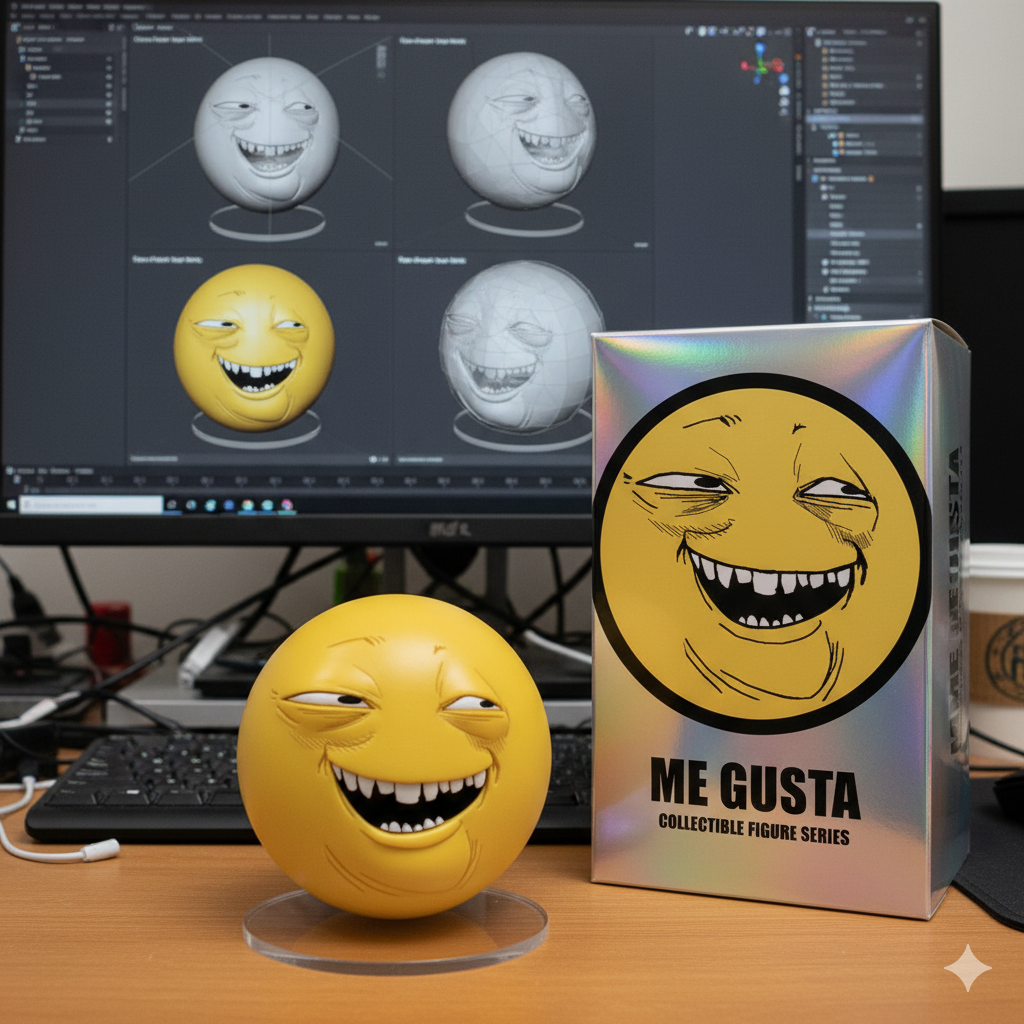Click the pink taskbar app icon

(x=287, y=505)
